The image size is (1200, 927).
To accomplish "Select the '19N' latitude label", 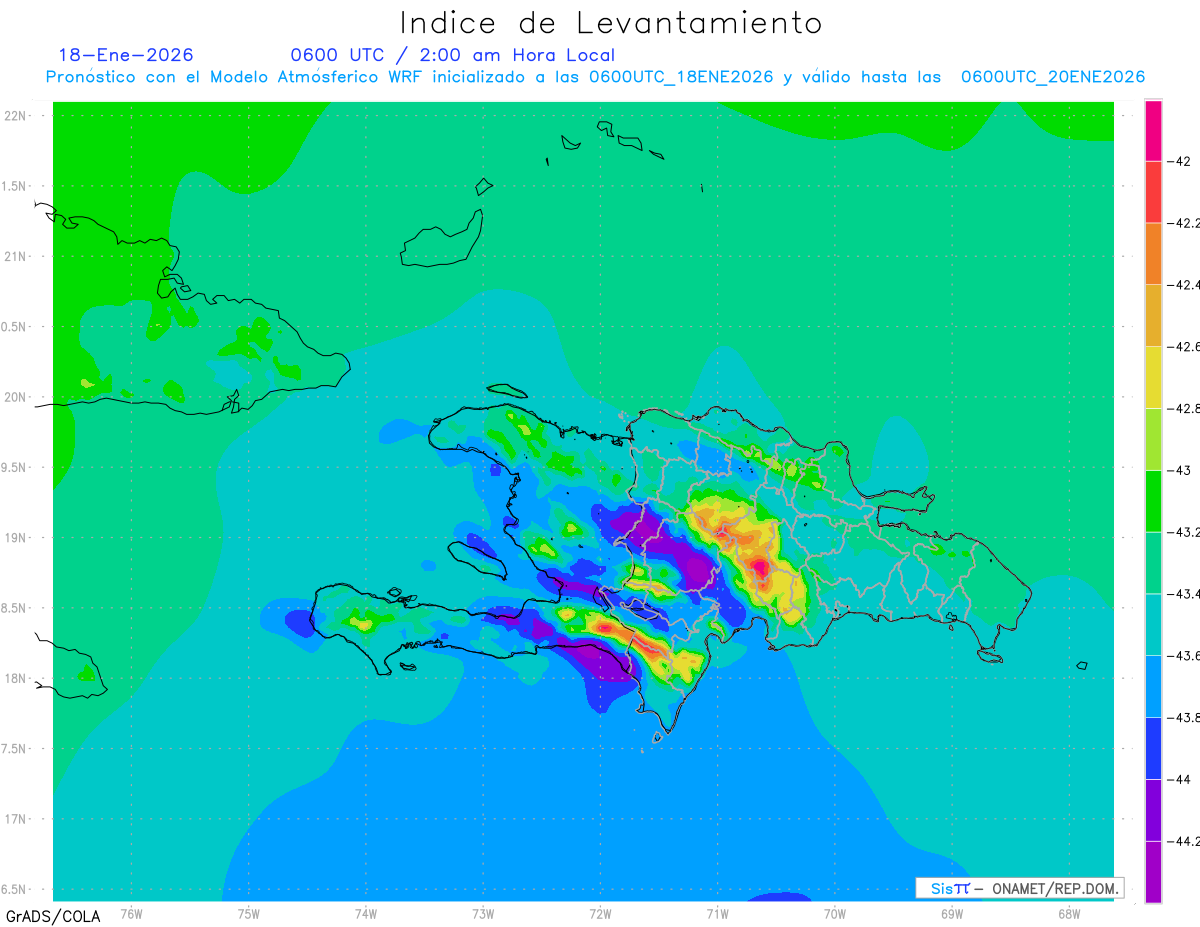I will click(x=16, y=537).
